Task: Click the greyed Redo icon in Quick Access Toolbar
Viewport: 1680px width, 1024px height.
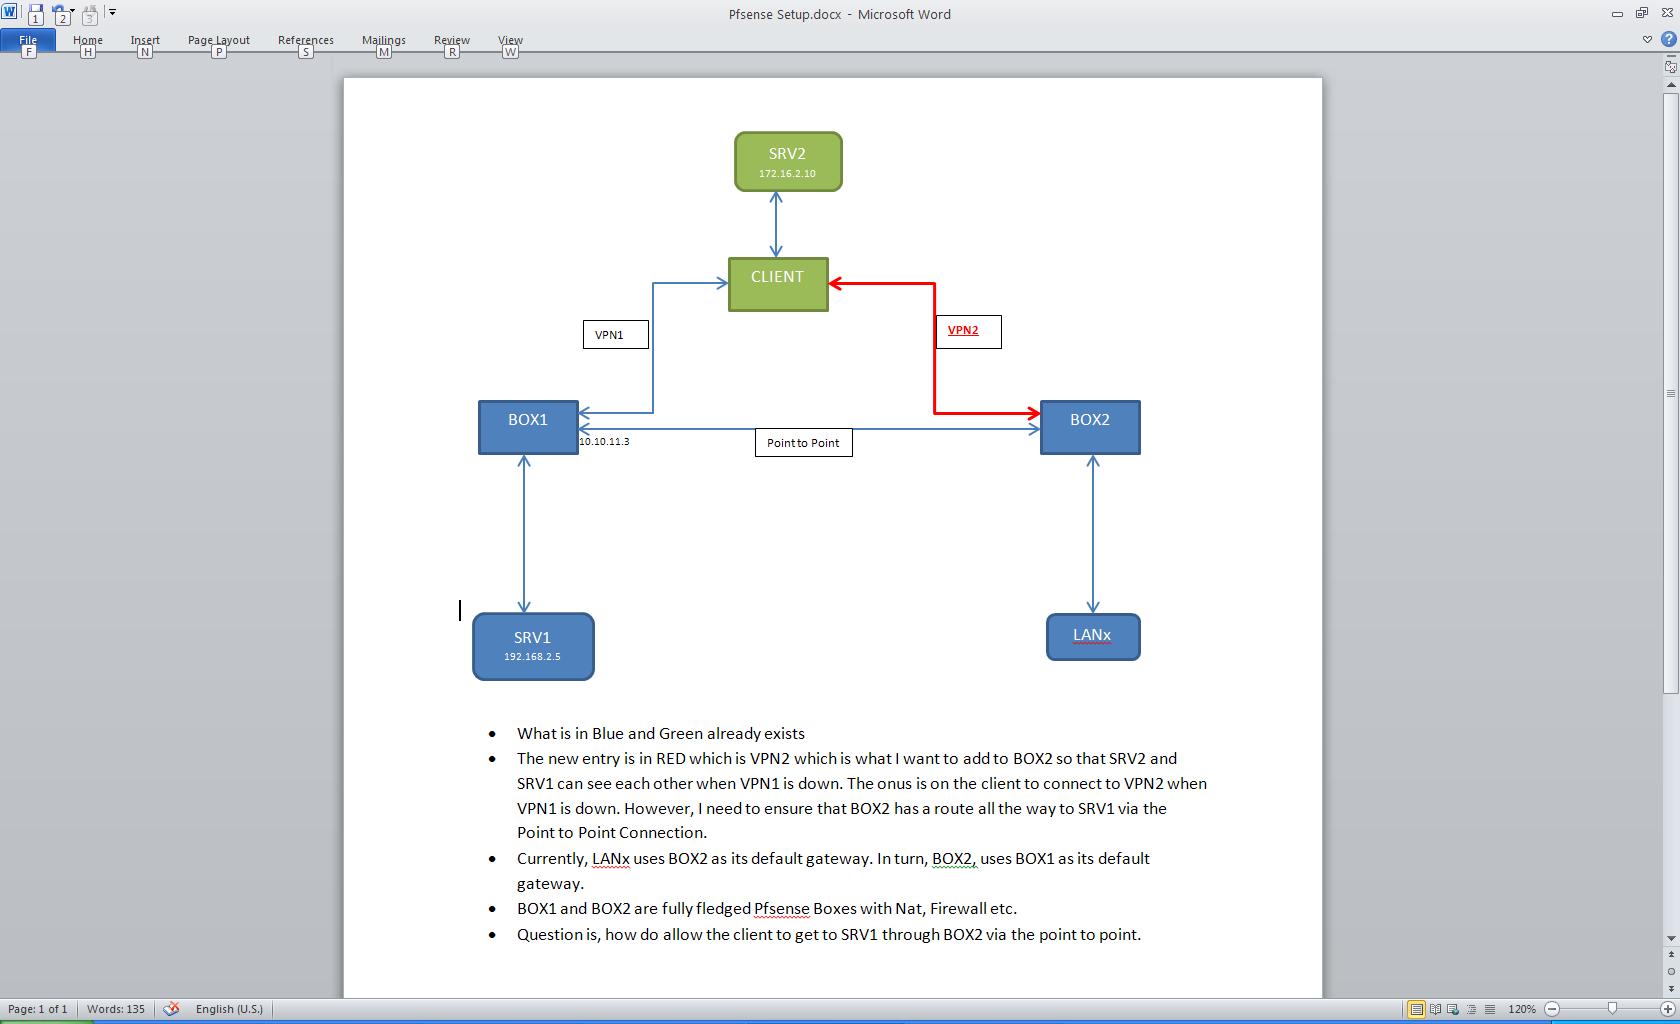Action: 89,14
